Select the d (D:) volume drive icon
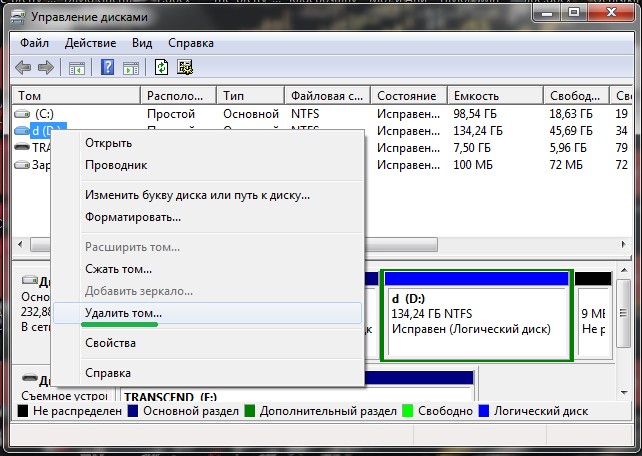The height and width of the screenshot is (456, 642). [22, 131]
